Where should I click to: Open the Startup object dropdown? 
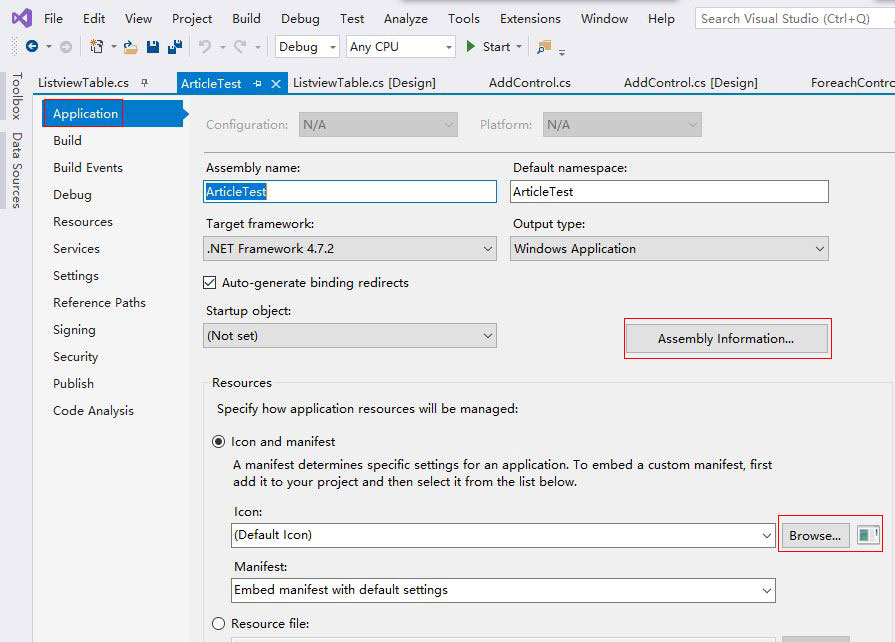click(350, 336)
